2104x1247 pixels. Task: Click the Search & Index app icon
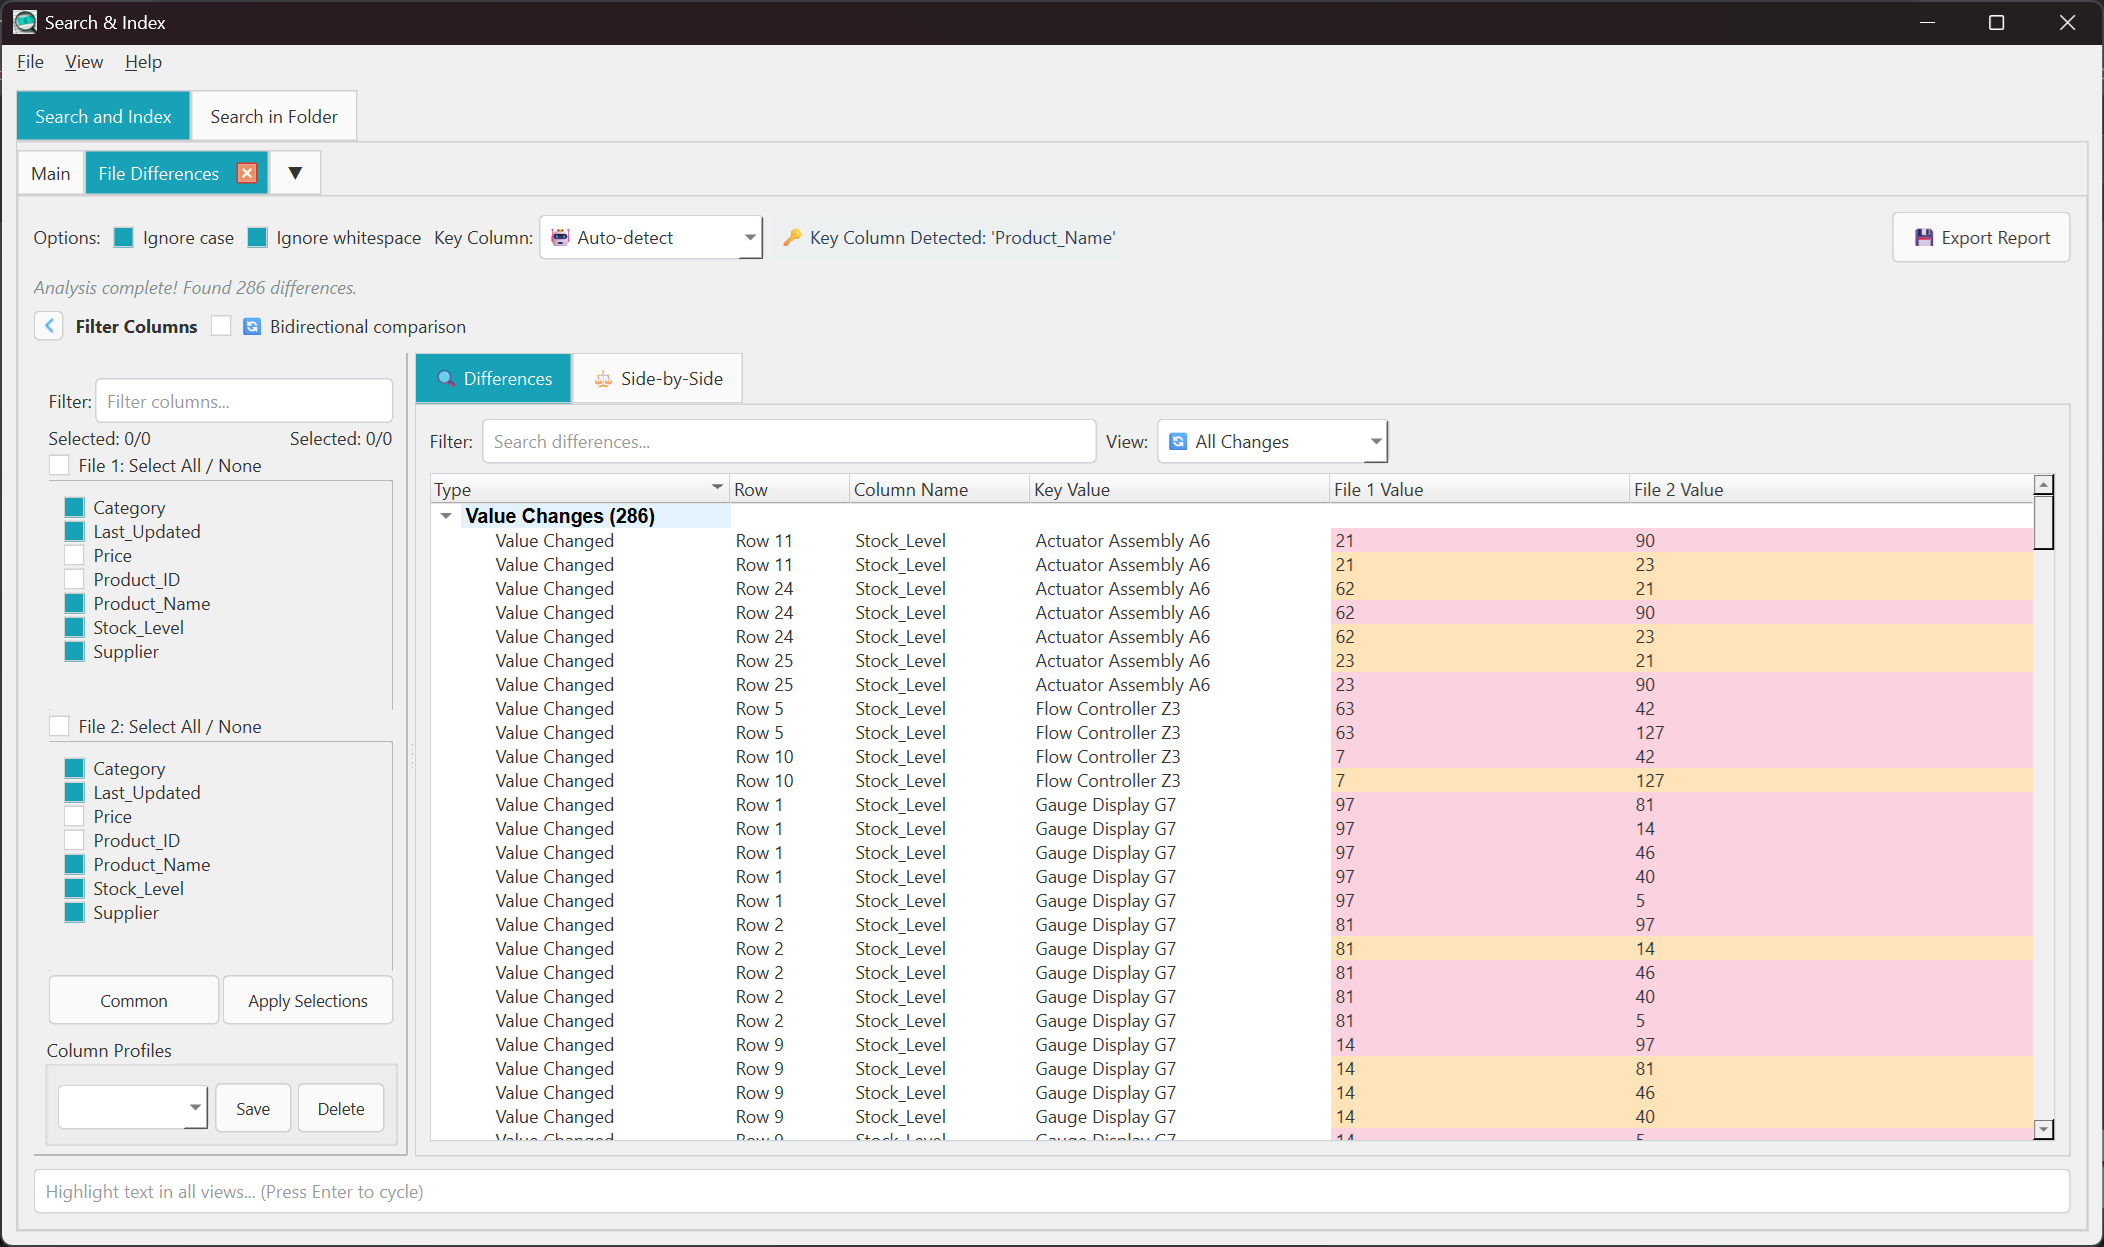[x=24, y=22]
